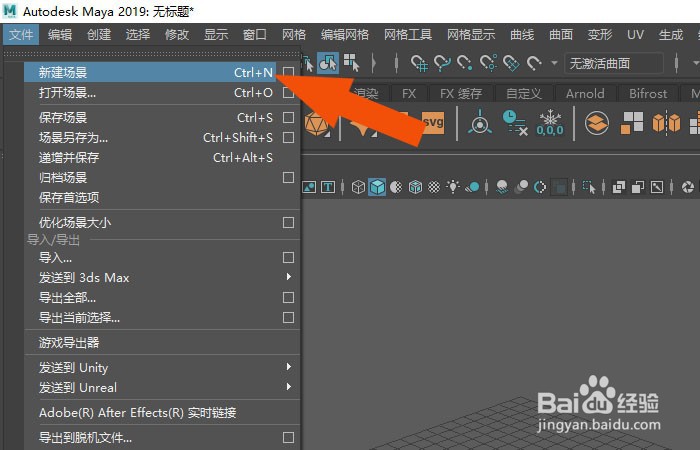Click the Center Pivot shelf icon
700x450 pixels.
480,121
